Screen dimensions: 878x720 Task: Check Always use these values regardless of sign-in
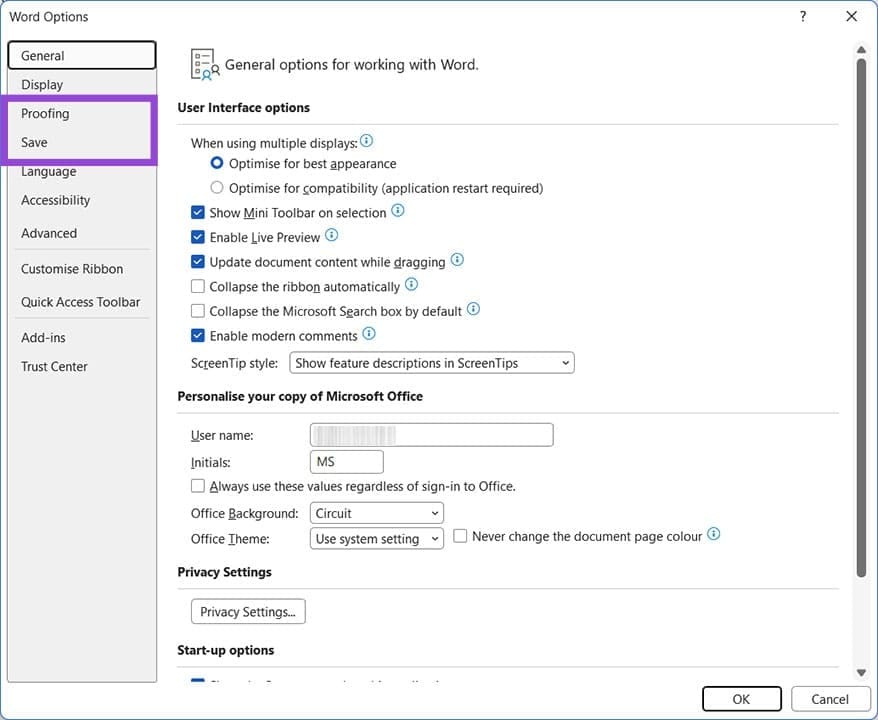pyautogui.click(x=197, y=486)
